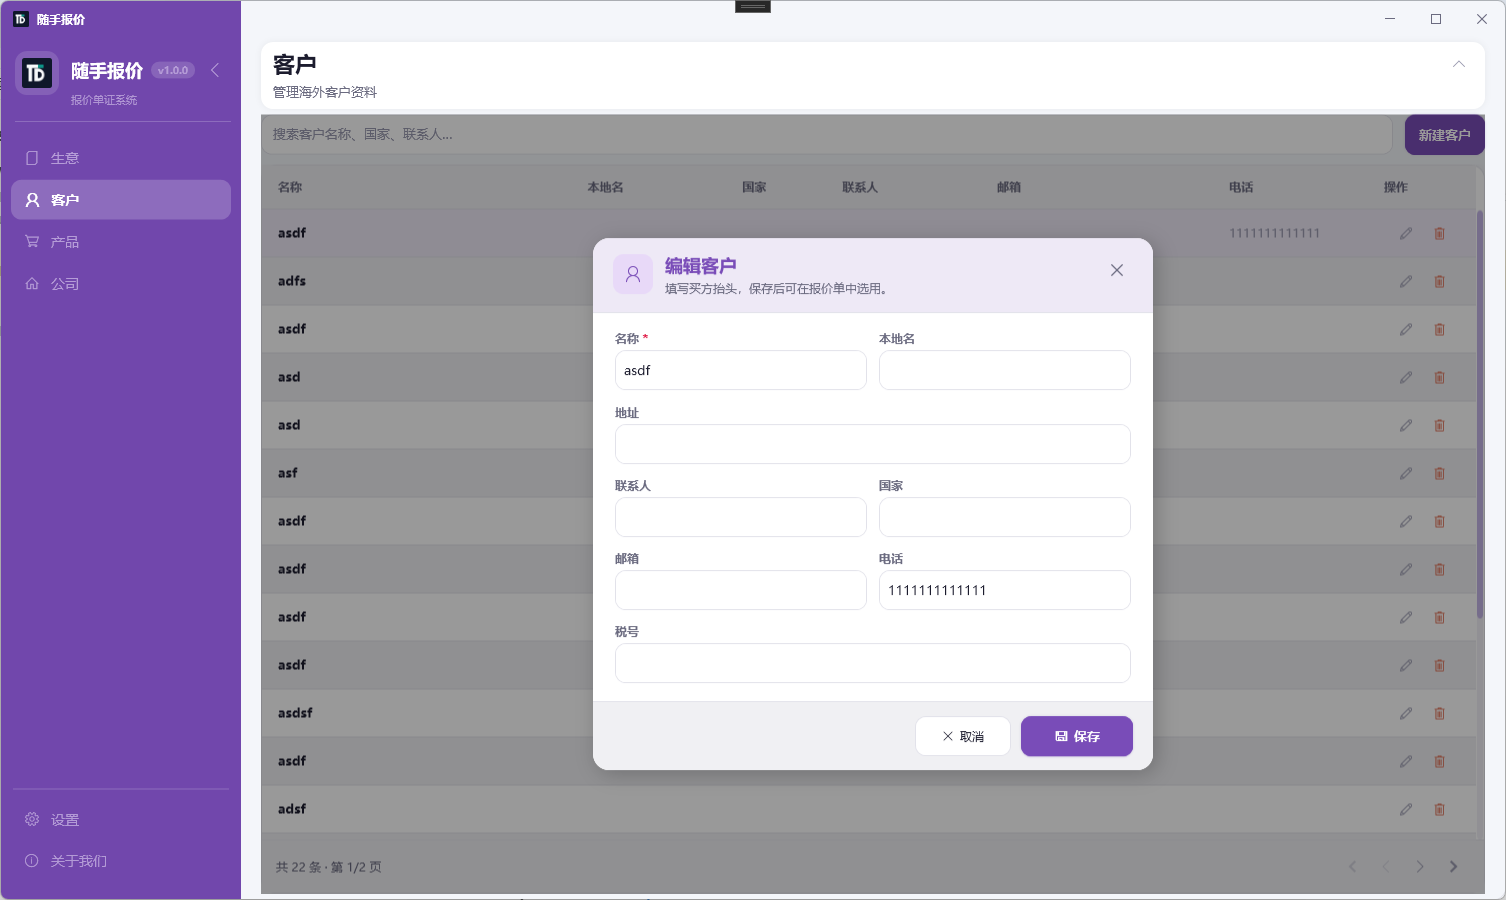This screenshot has width=1506, height=900.
Task: Delete the asdsf customer row
Action: (1440, 713)
